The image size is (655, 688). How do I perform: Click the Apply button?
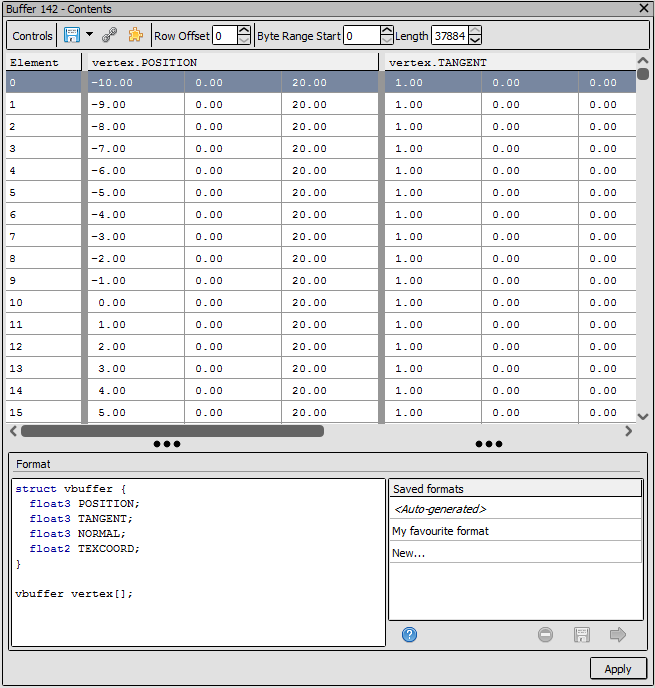pos(618,669)
